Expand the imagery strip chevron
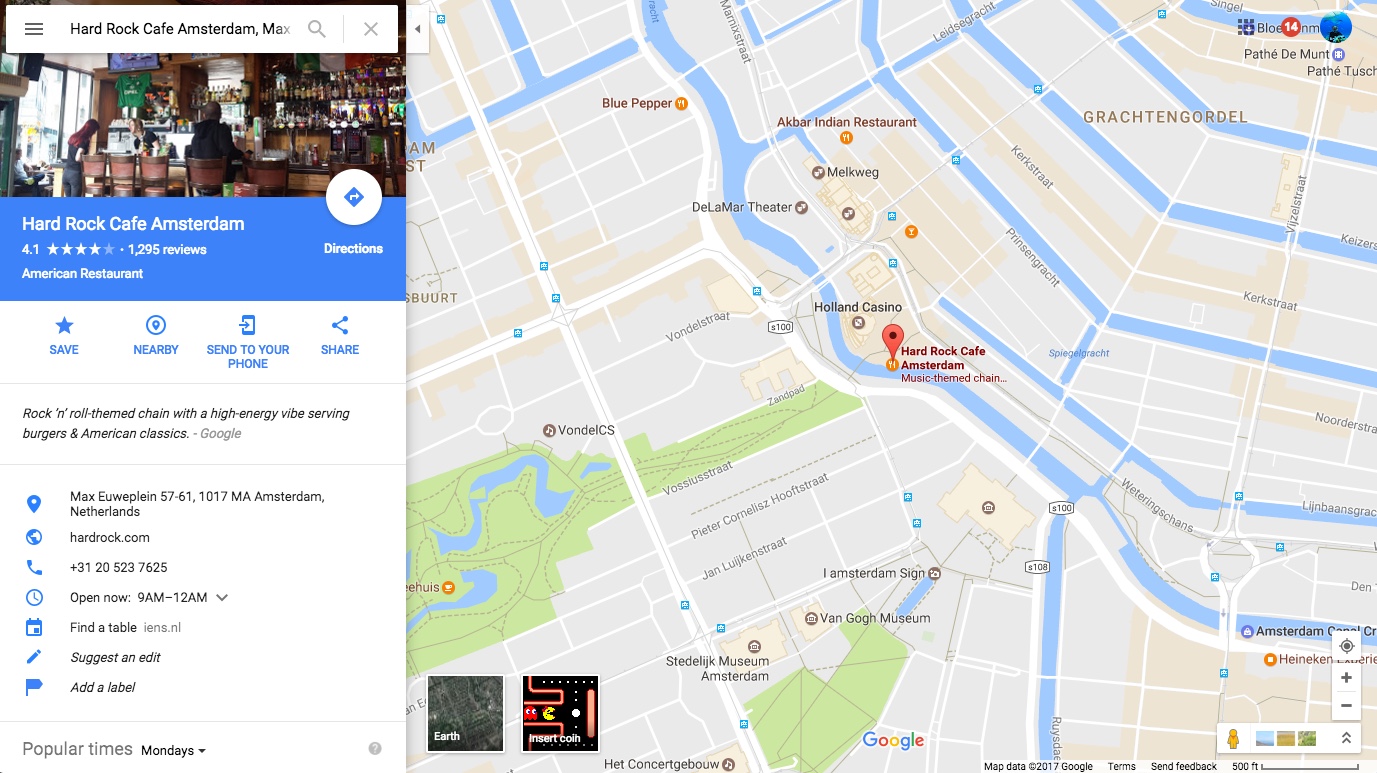1377x773 pixels. (1346, 739)
